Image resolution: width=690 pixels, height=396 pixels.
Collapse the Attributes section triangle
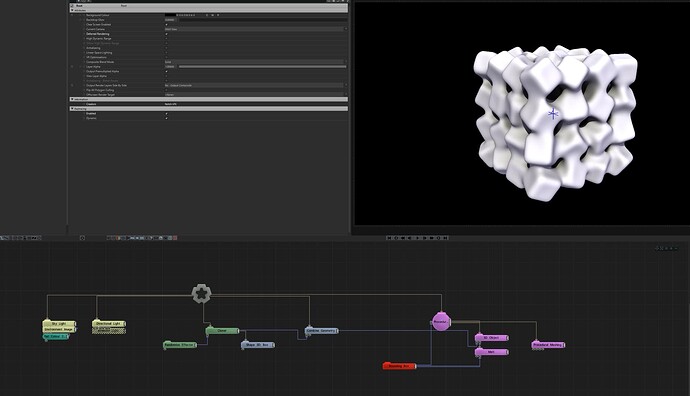(x=72, y=10)
